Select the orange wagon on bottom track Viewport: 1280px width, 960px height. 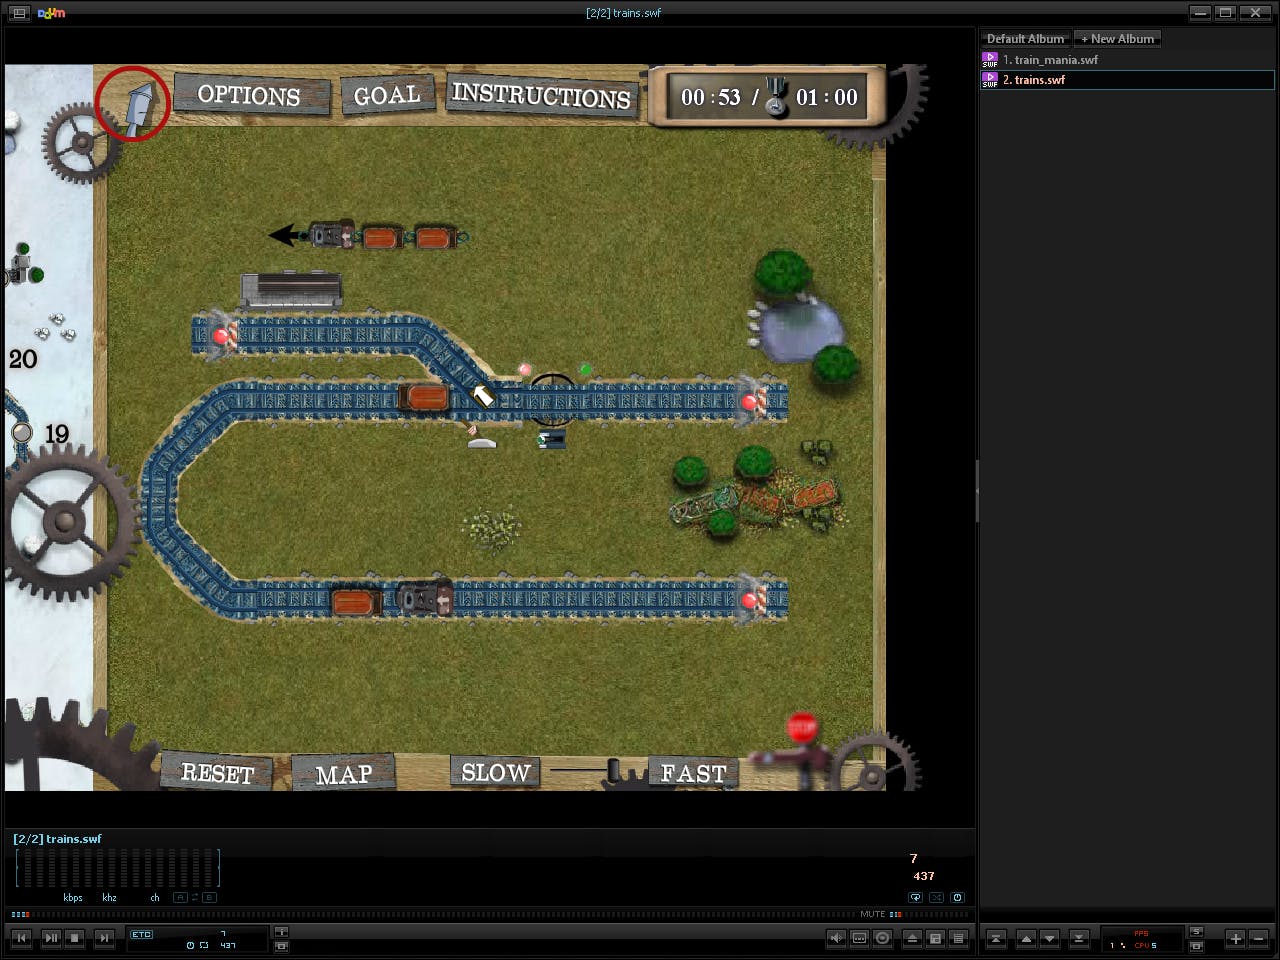point(354,602)
